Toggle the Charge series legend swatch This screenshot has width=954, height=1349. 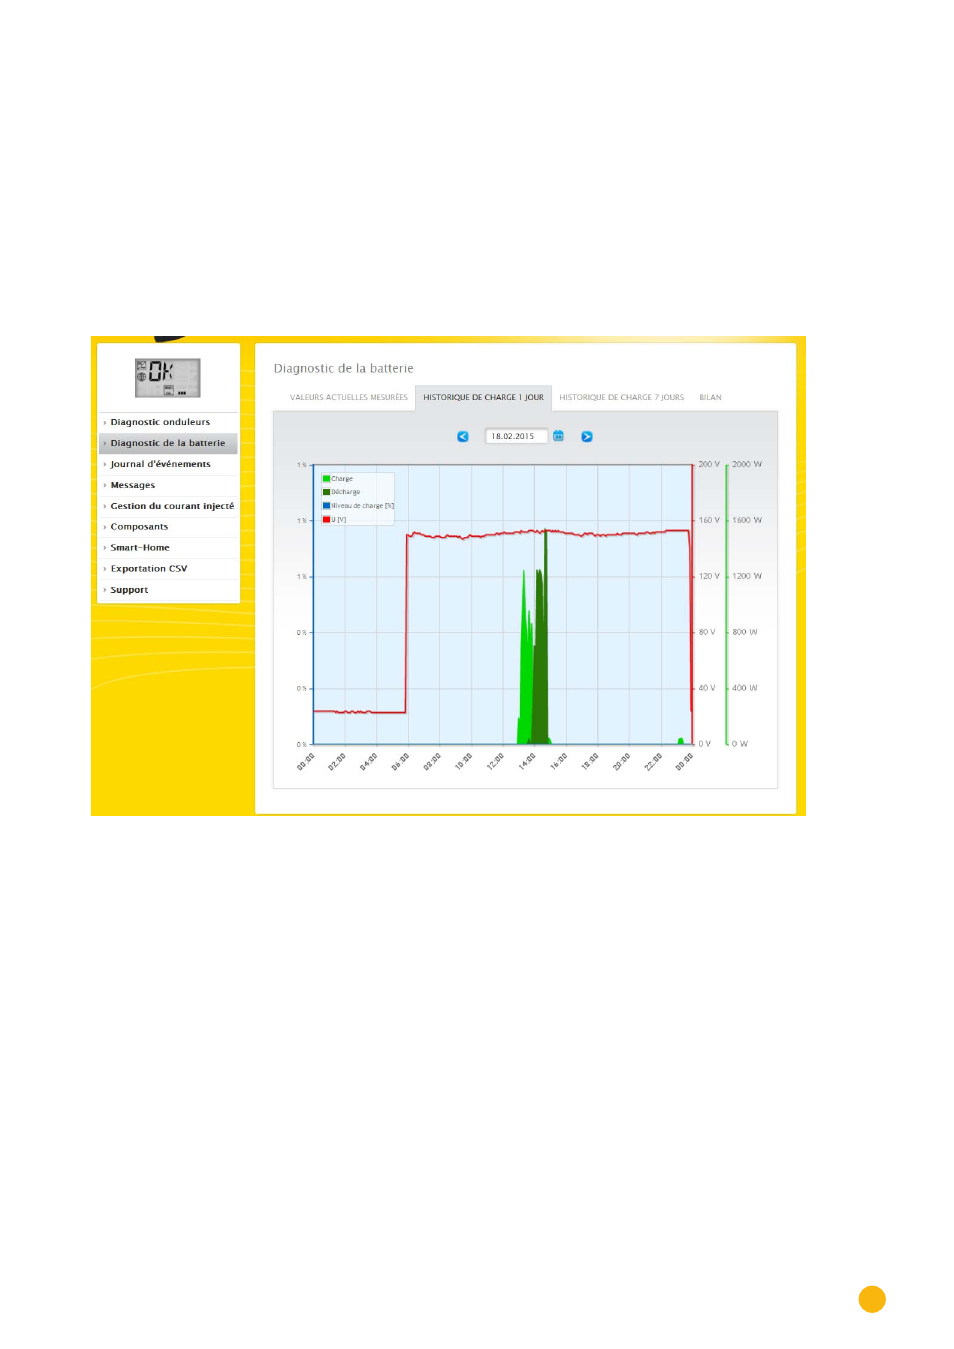(326, 479)
